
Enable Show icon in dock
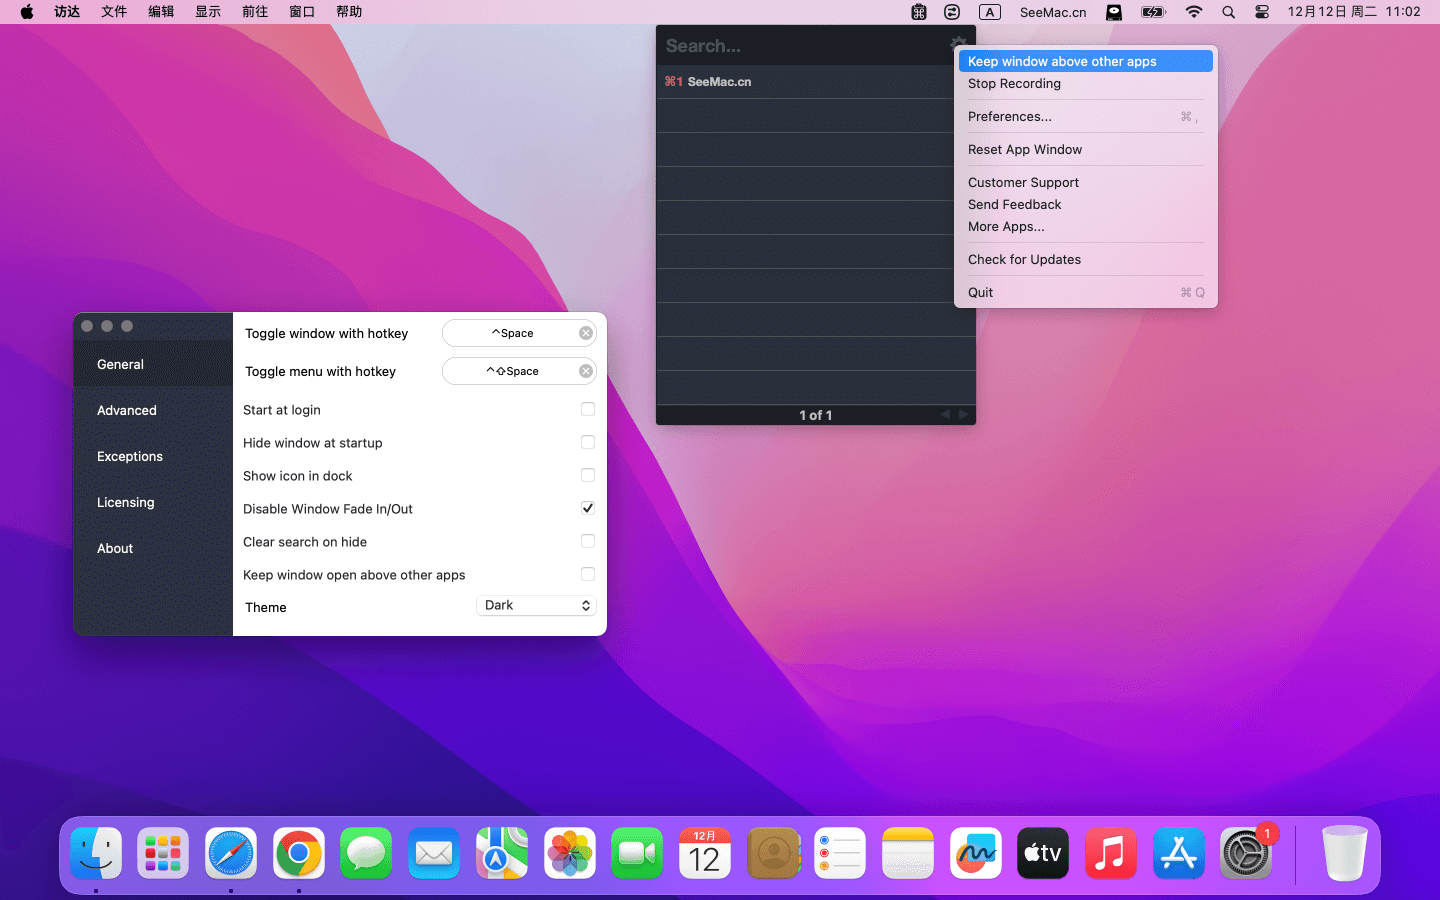(588, 475)
